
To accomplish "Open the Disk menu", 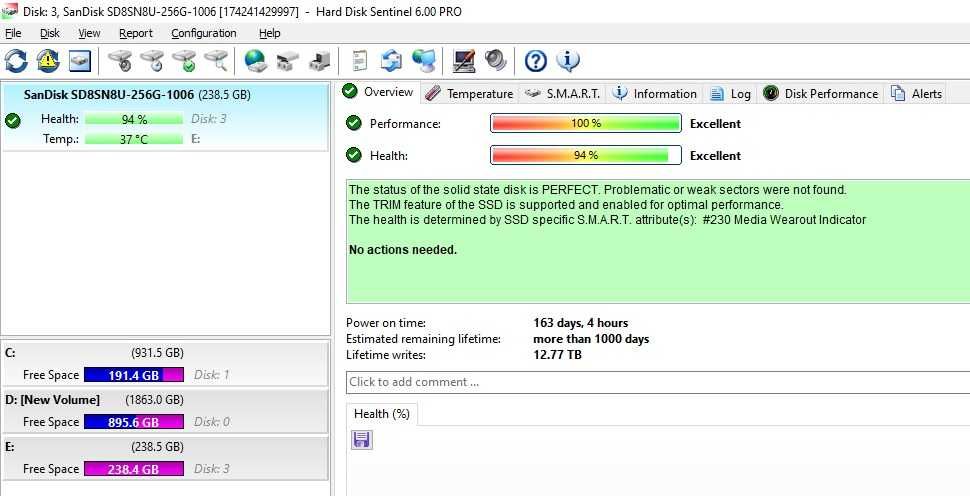I will [x=49, y=33].
